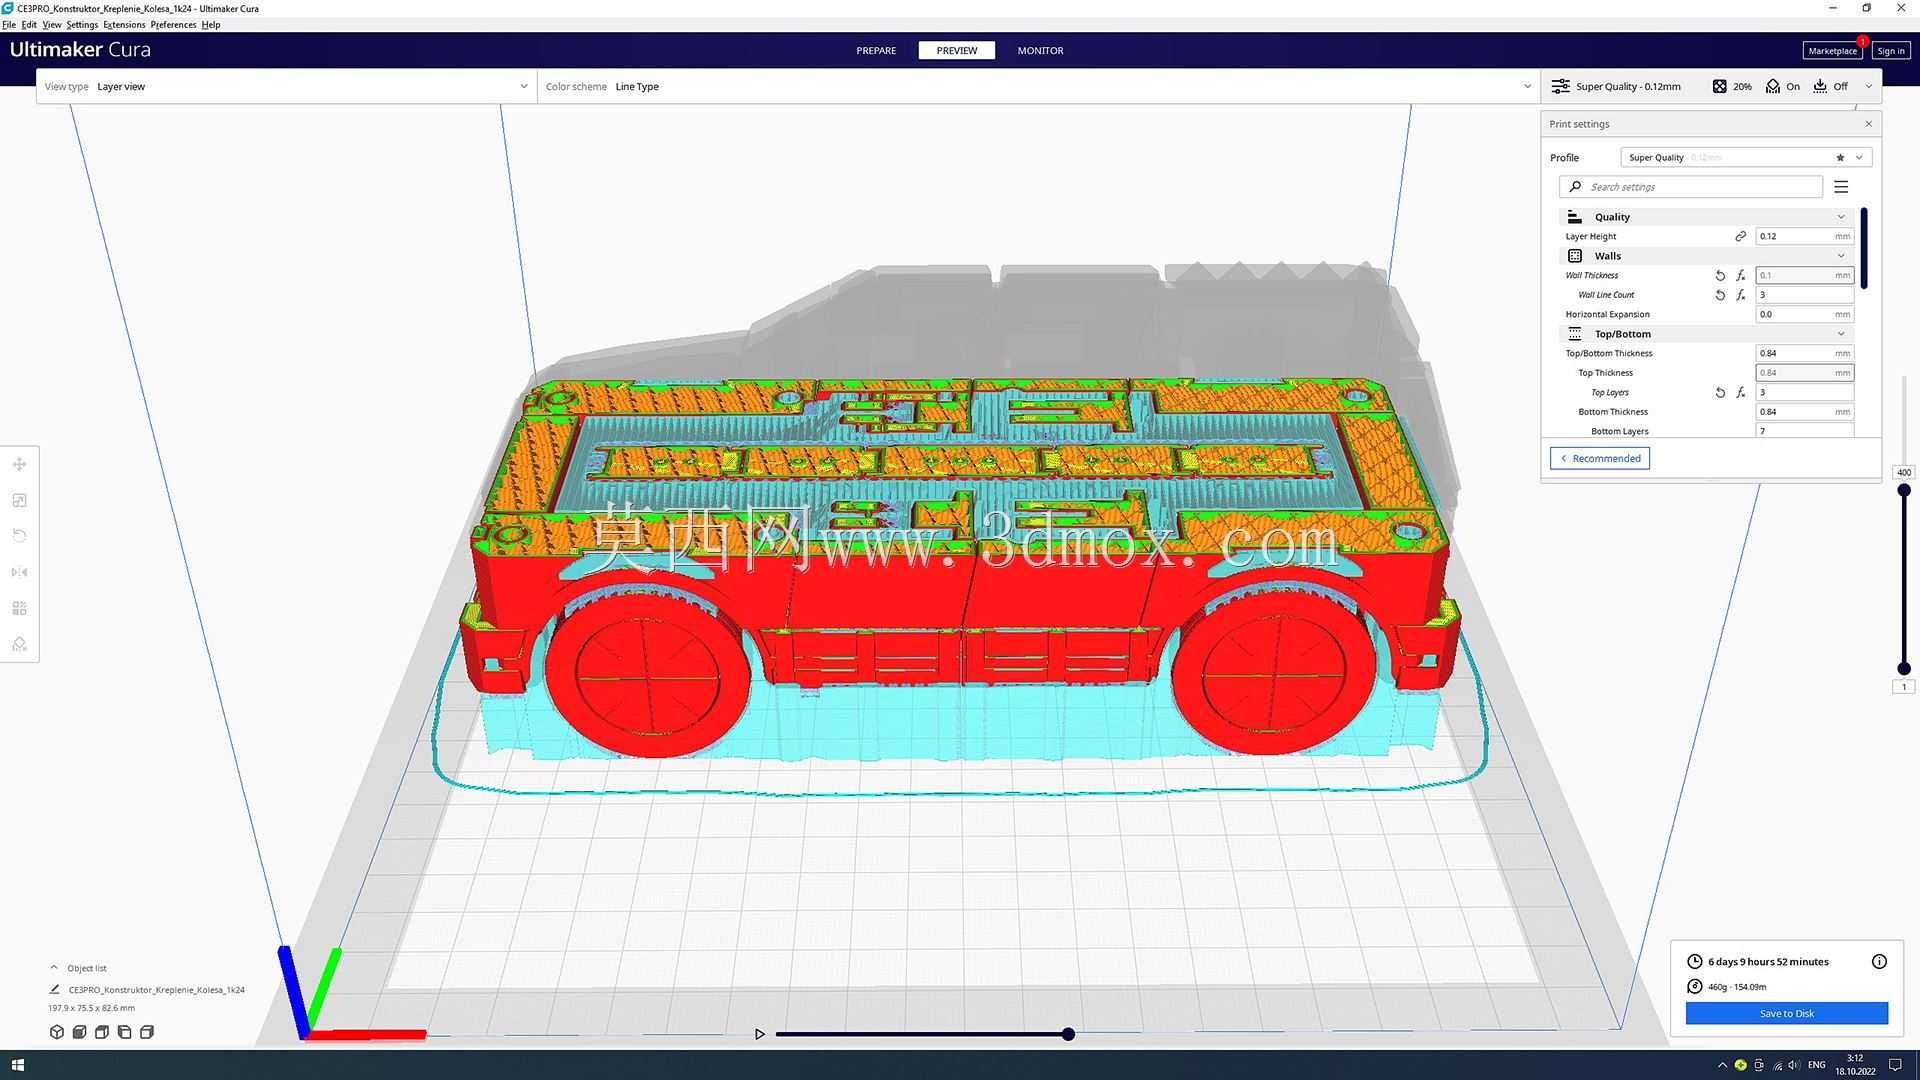The width and height of the screenshot is (1920, 1080).
Task: Click the infill 20% icon in summary bar
Action: [x=1719, y=86]
